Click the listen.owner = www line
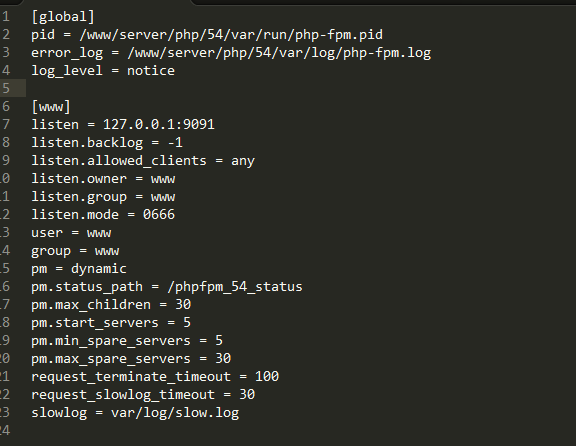This screenshot has height=446, width=576. [103, 179]
